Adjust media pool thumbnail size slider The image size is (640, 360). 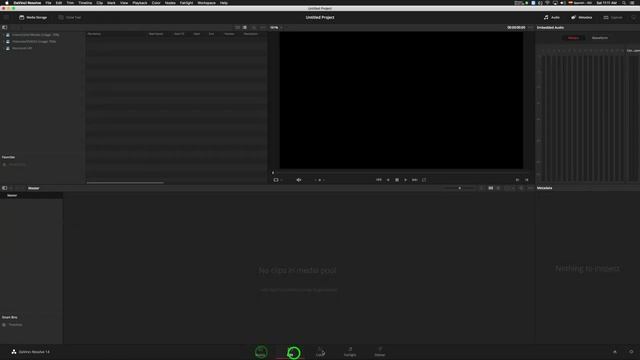tap(459, 188)
